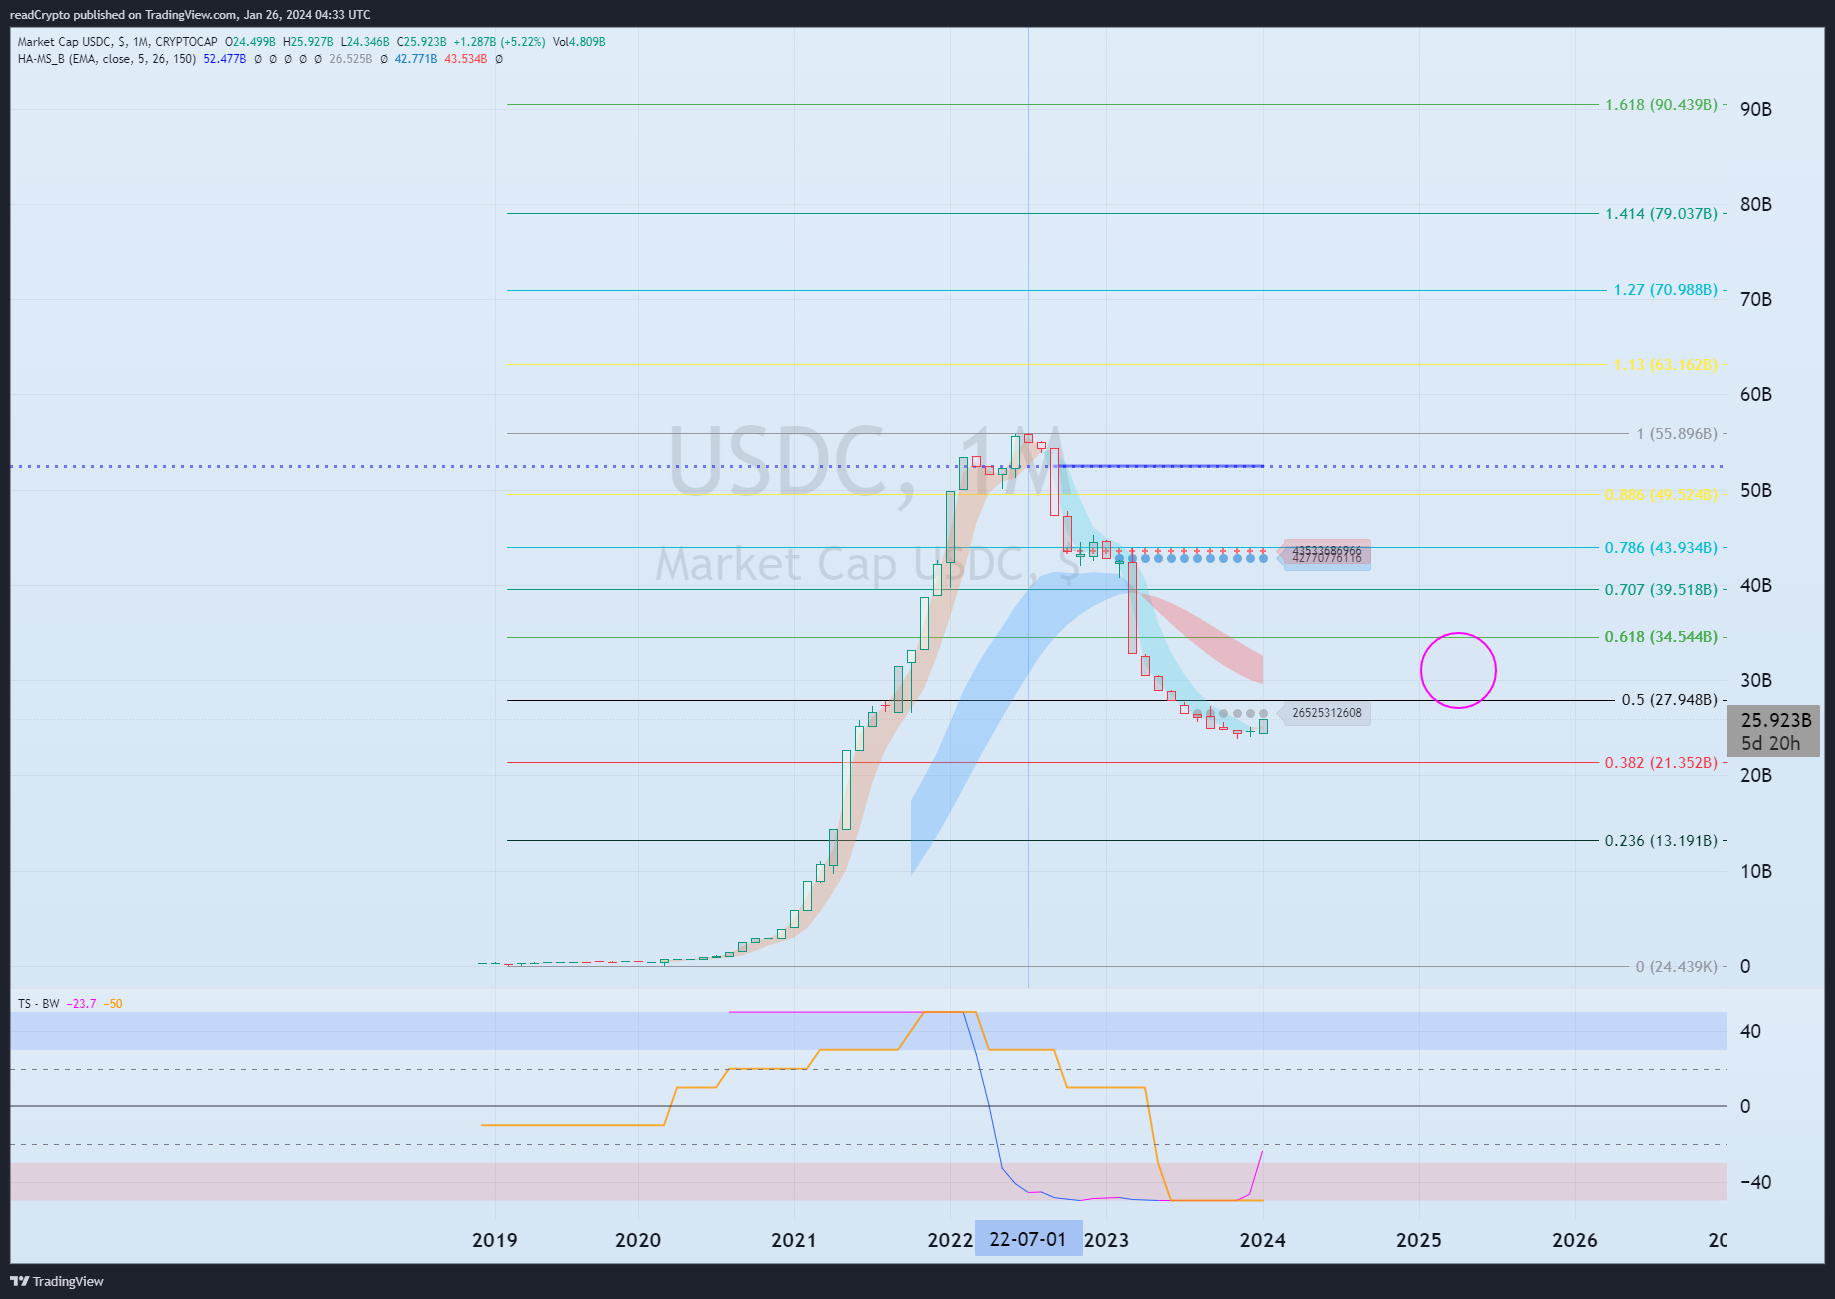The width and height of the screenshot is (1835, 1299).
Task: Click the 10B price axis label
Action: 1756,871
